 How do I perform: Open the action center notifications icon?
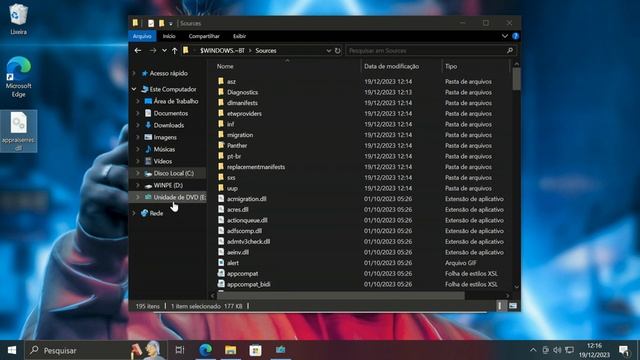point(624,350)
